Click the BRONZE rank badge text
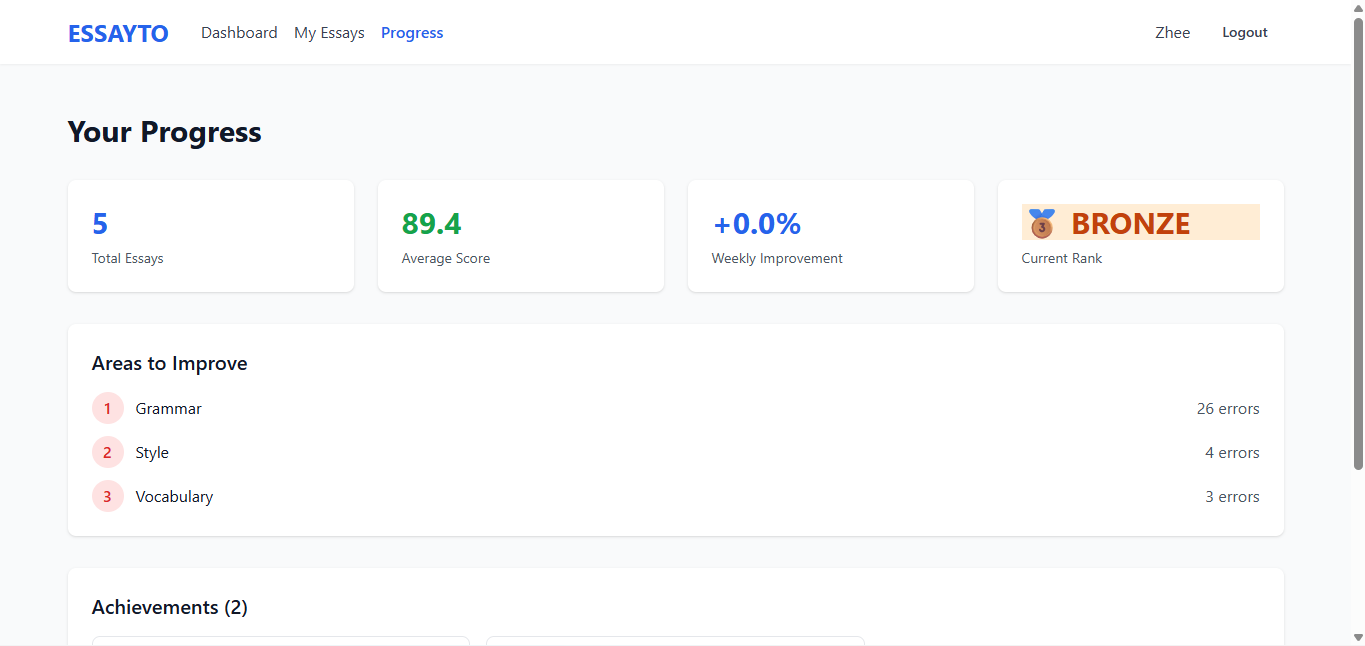 point(1131,223)
